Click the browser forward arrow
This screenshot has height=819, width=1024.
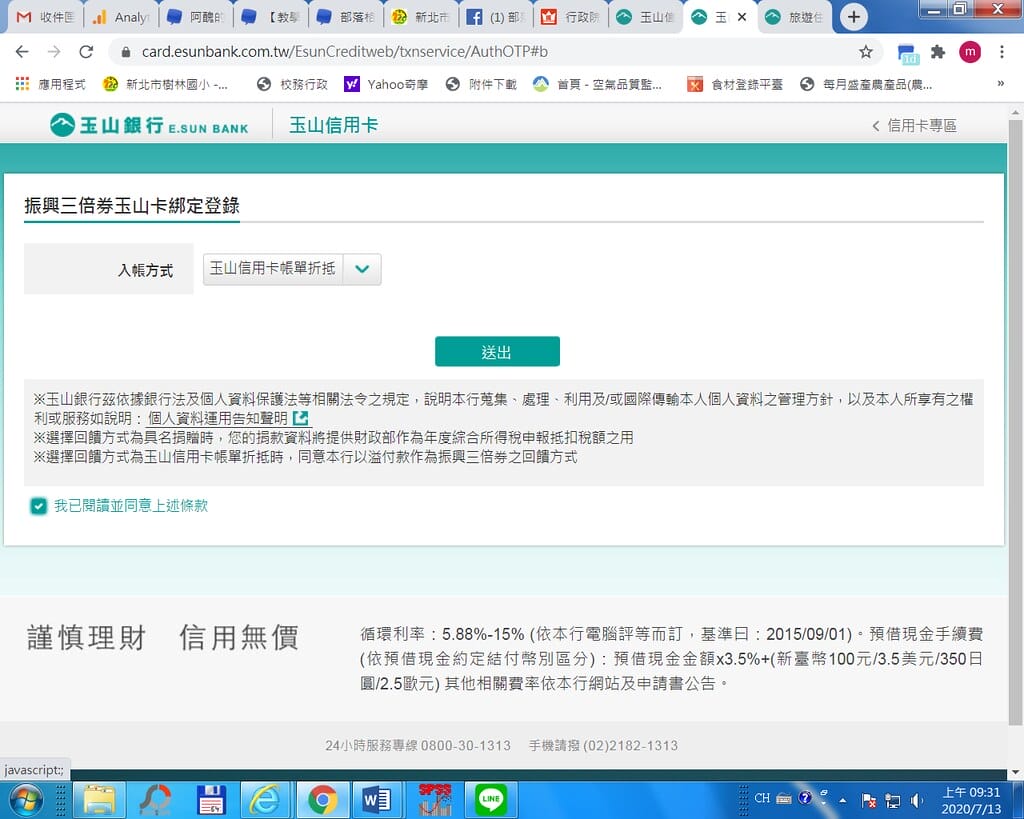tap(54, 52)
